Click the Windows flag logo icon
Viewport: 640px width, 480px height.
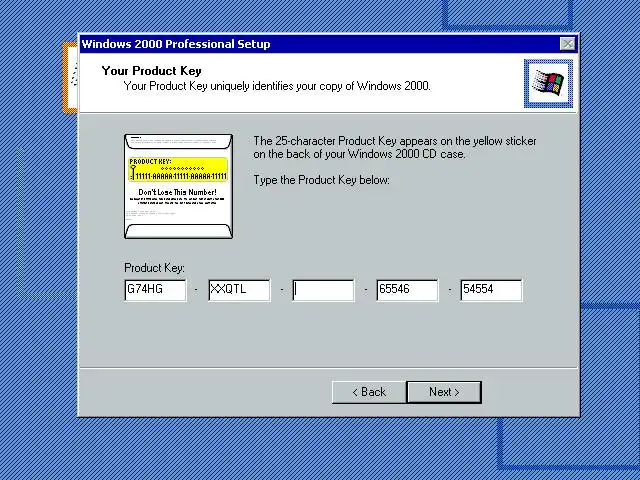(548, 83)
